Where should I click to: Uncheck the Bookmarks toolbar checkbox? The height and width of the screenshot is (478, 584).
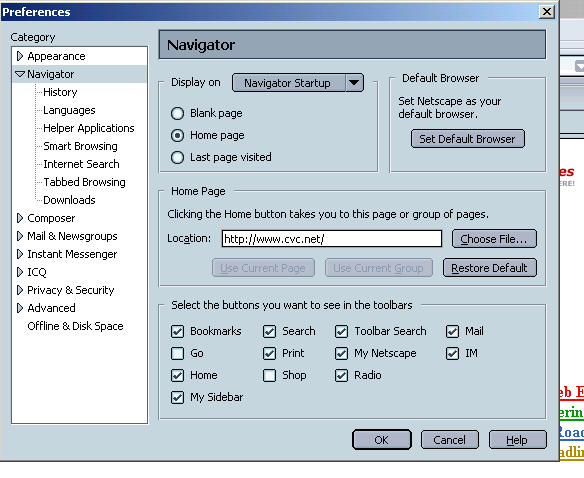tap(177, 331)
